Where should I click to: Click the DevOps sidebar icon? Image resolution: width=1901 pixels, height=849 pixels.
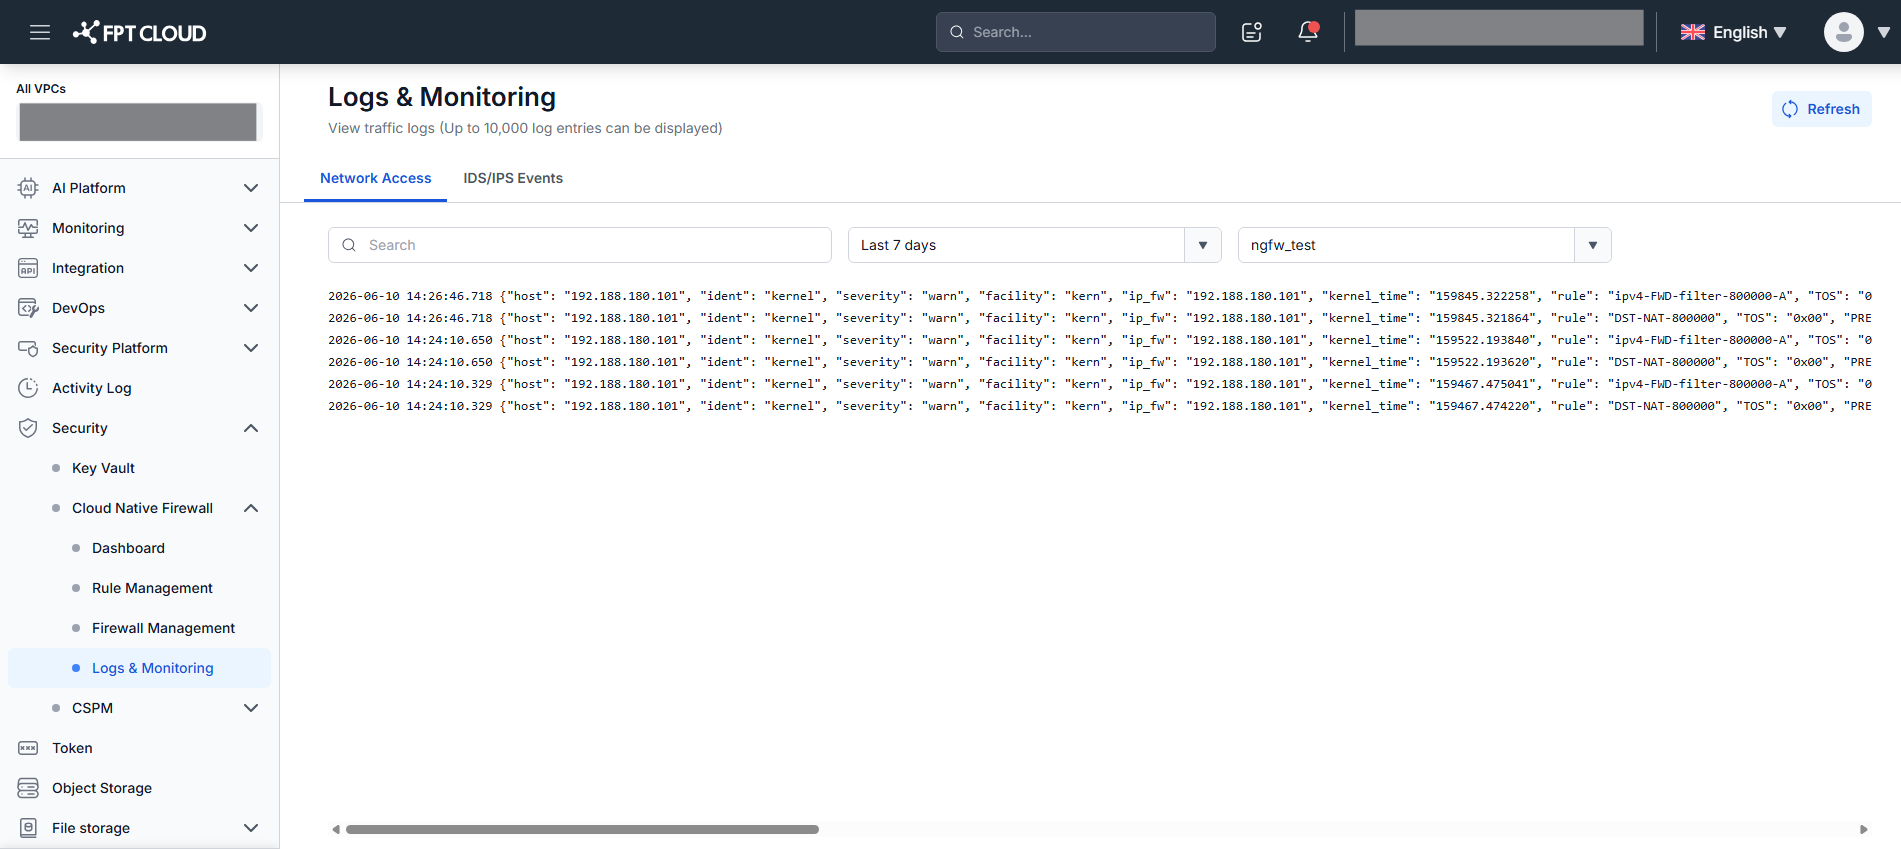pos(28,308)
